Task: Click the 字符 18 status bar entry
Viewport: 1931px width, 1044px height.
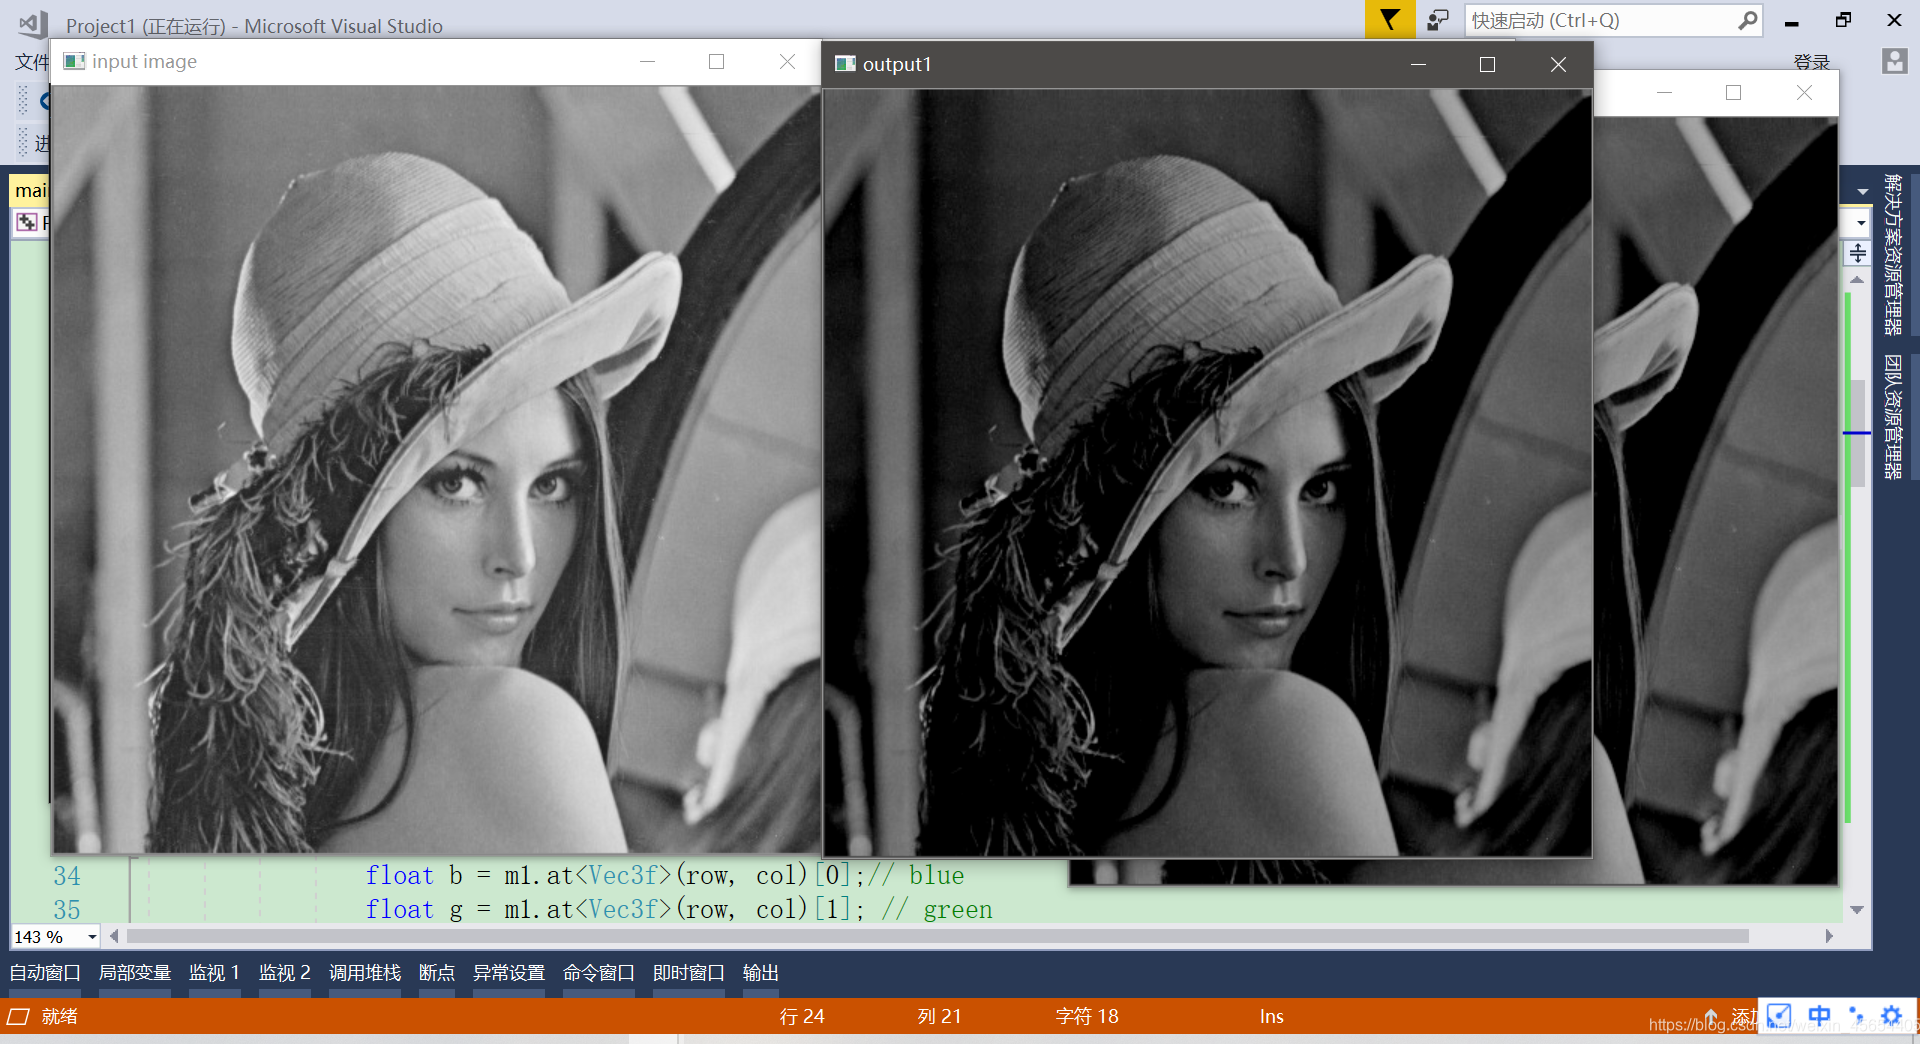Action: point(1087,1017)
